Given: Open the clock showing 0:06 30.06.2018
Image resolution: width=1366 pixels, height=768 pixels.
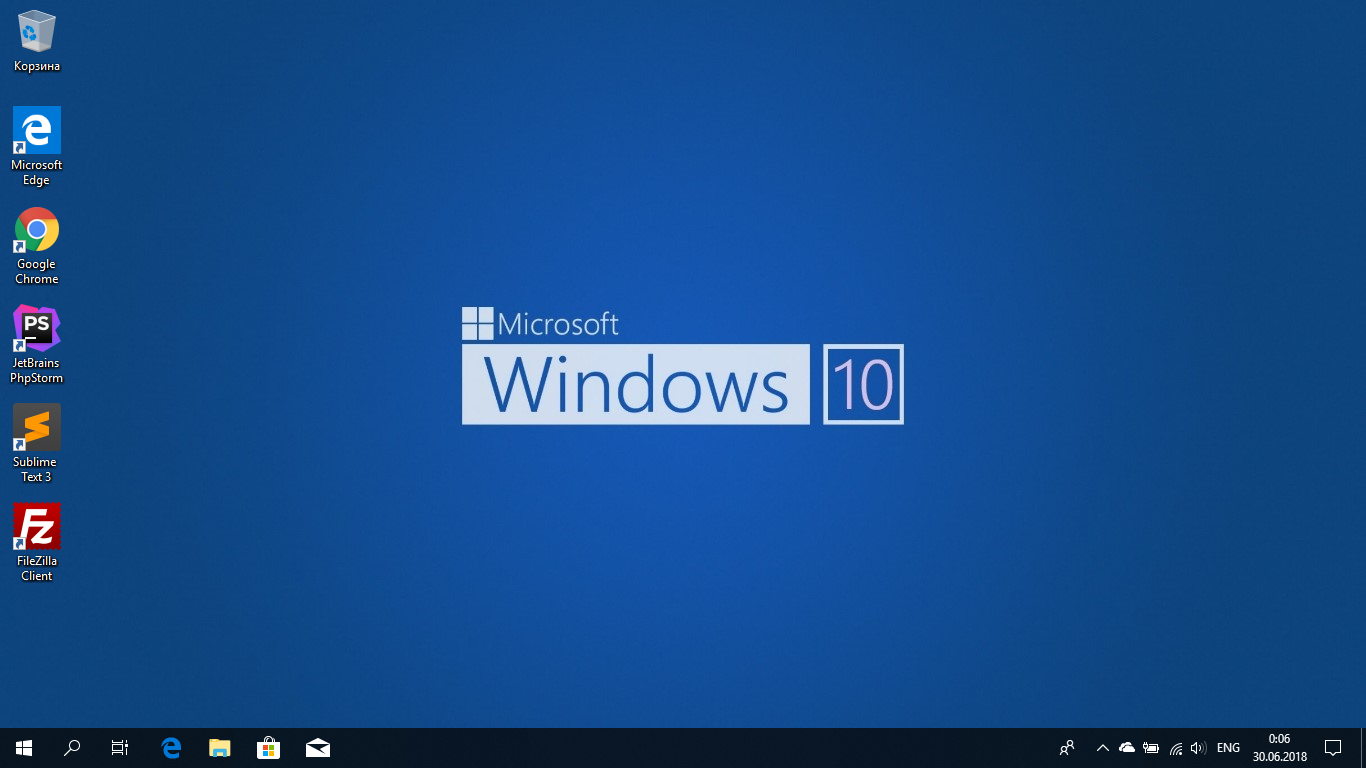Looking at the screenshot, I should pyautogui.click(x=1279, y=747).
